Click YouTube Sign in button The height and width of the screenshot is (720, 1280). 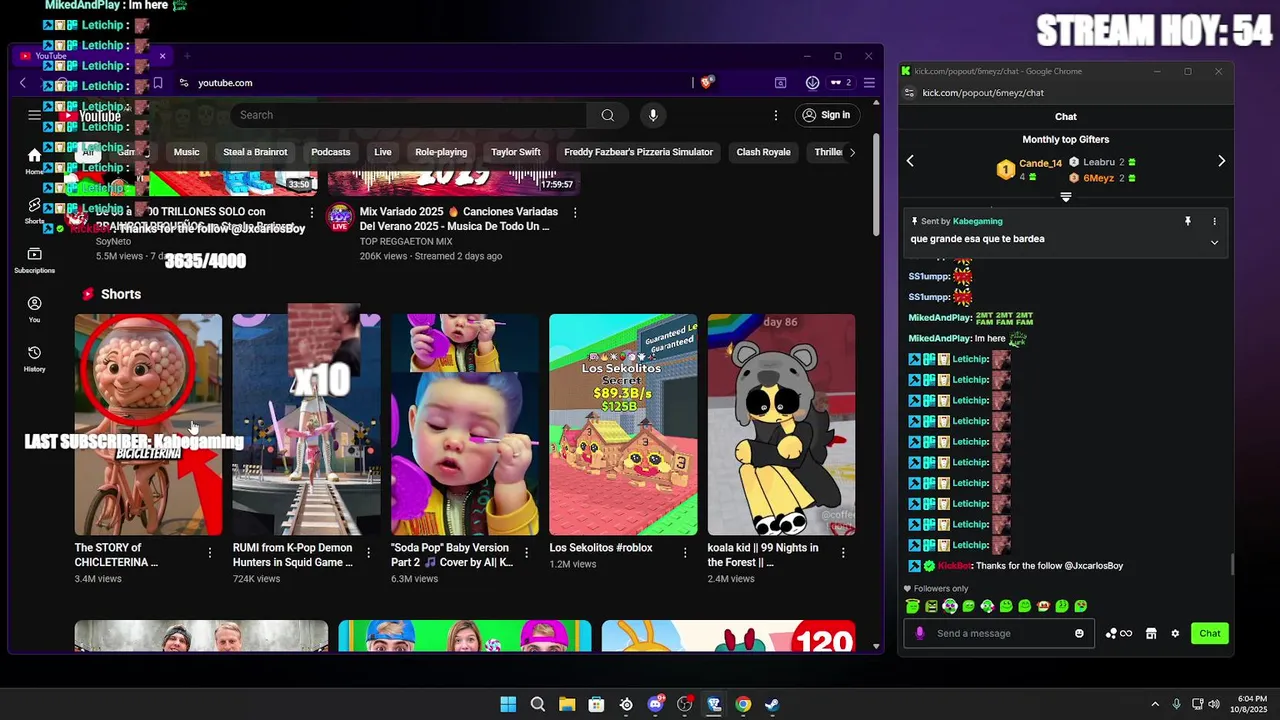[826, 115]
